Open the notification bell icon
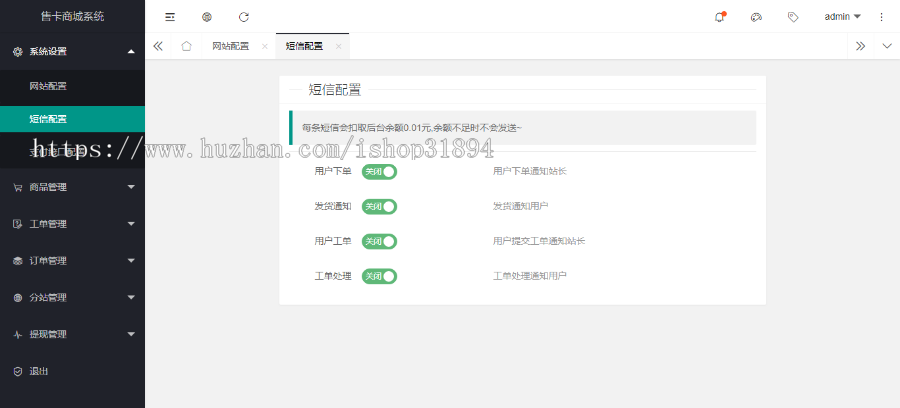The width and height of the screenshot is (900, 408). pyautogui.click(x=720, y=17)
